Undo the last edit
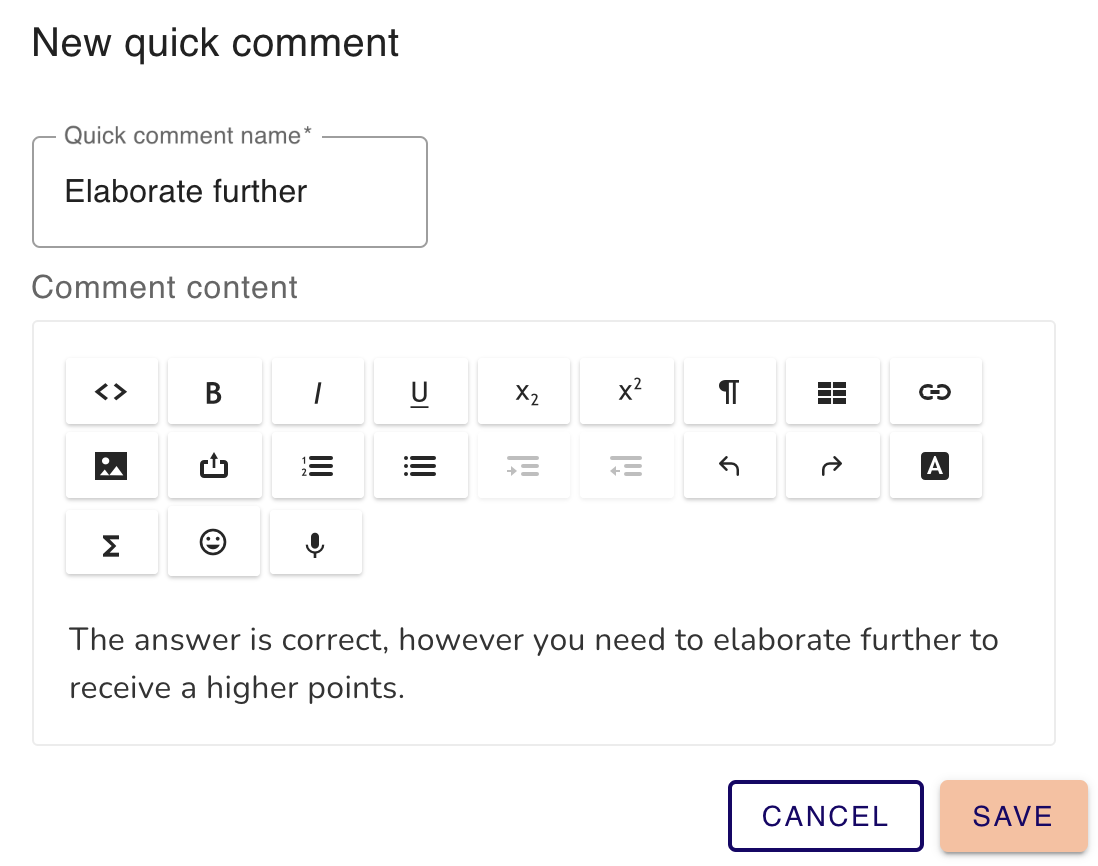This screenshot has width=1098, height=866. coord(730,466)
